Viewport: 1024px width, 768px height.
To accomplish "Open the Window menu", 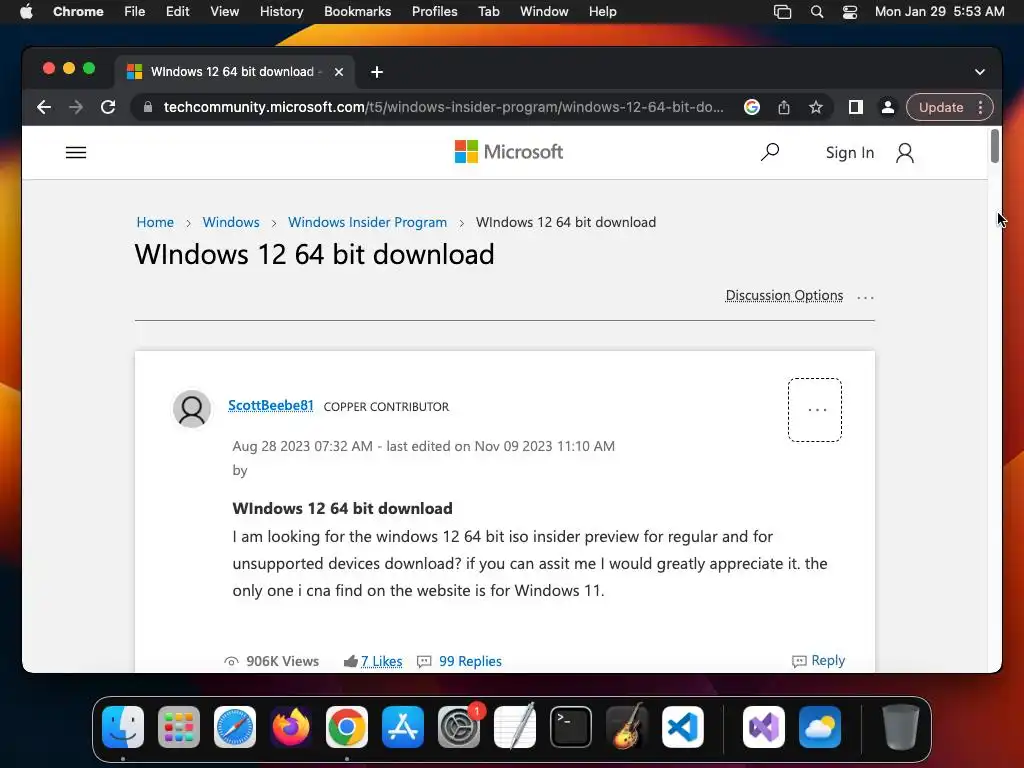I will point(544,12).
